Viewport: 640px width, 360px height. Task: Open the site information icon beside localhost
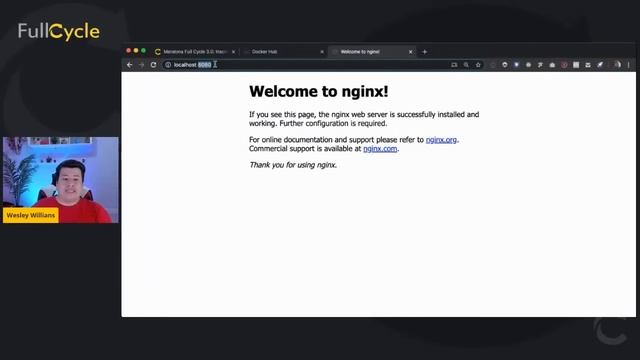click(x=168, y=65)
